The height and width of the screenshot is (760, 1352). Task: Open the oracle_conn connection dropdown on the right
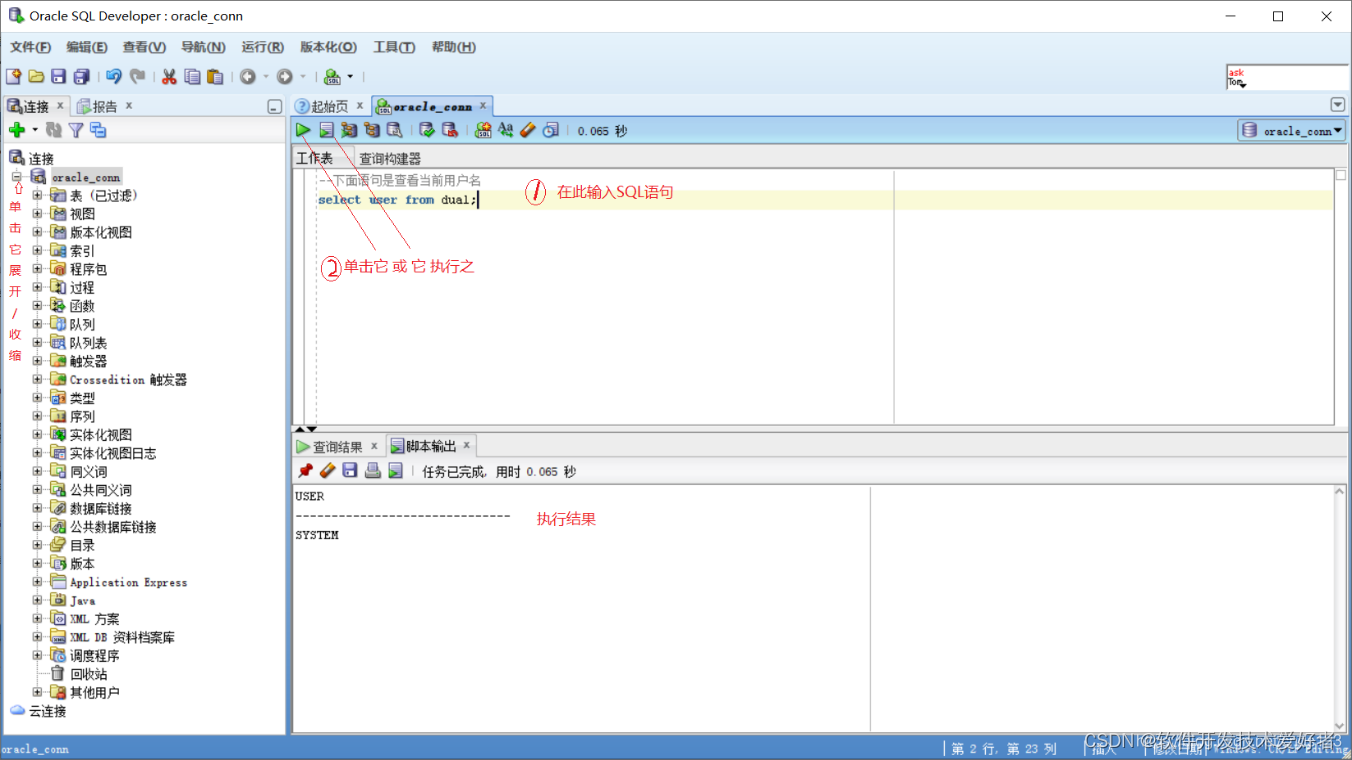[1291, 129]
